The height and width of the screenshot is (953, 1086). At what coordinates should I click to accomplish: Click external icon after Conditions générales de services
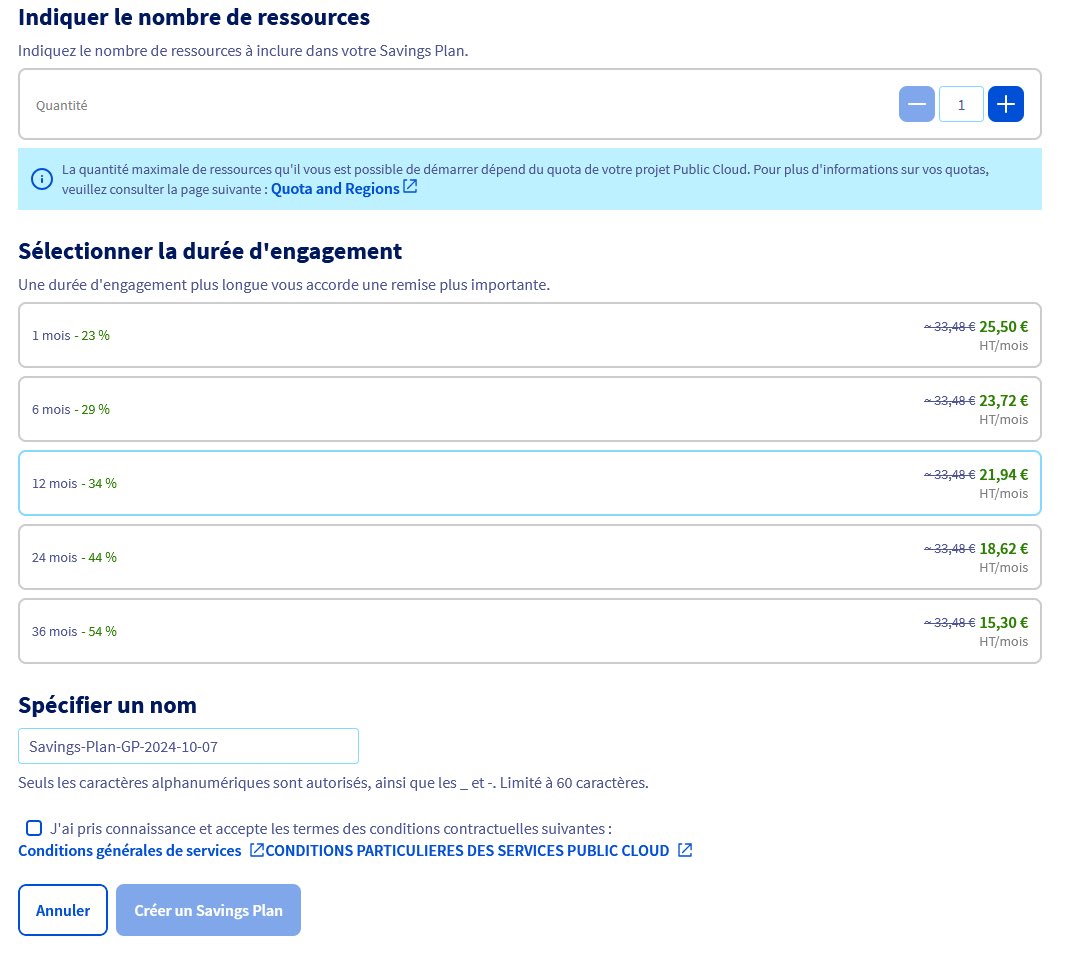pyautogui.click(x=256, y=850)
